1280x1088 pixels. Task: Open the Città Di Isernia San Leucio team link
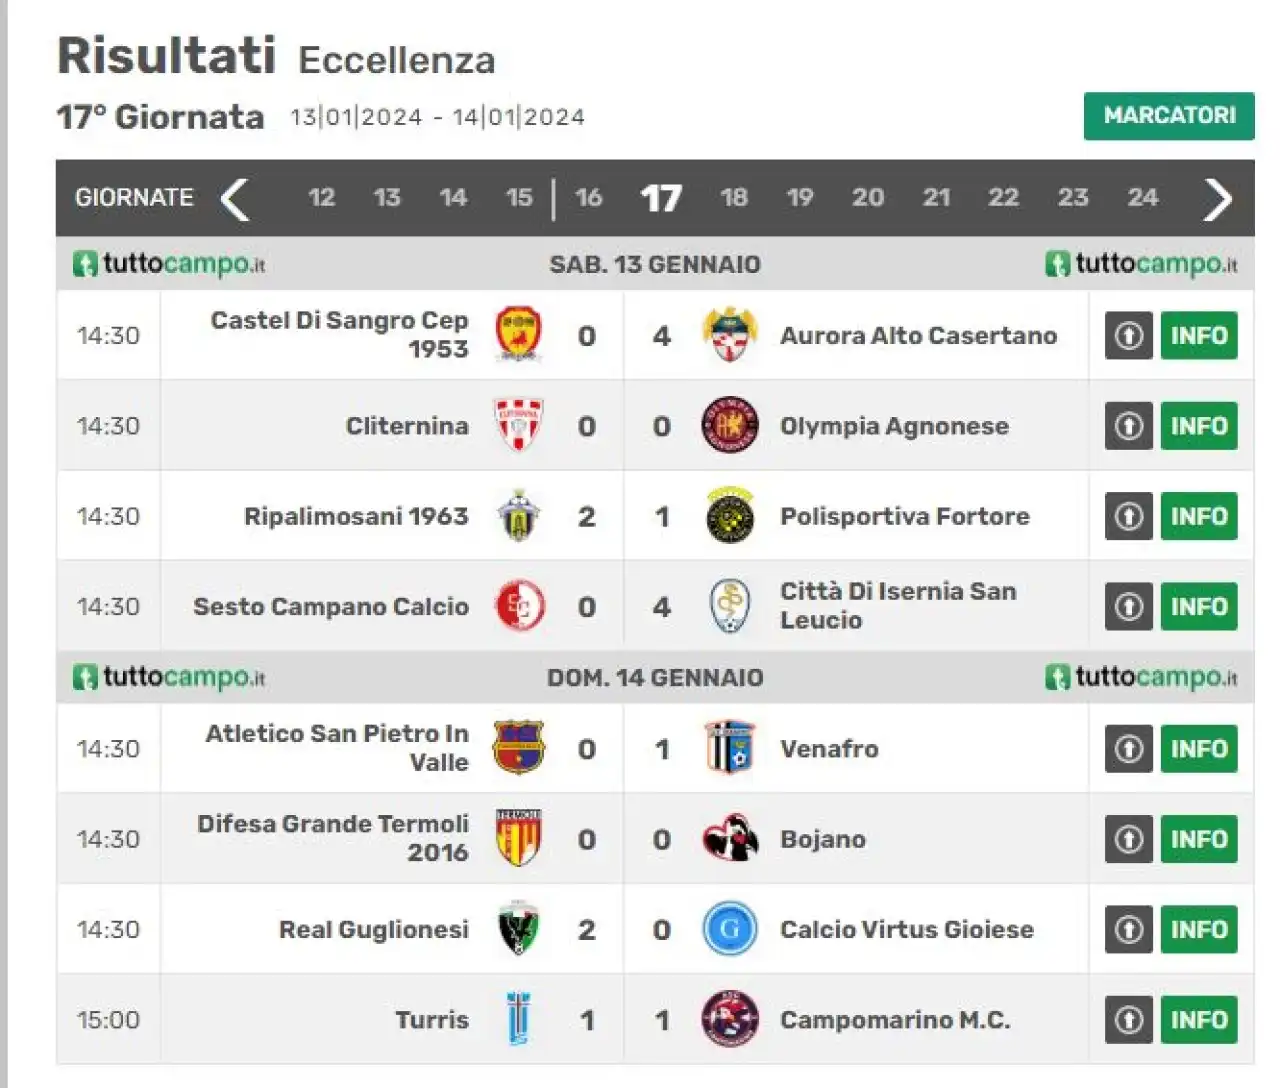pyautogui.click(x=898, y=606)
